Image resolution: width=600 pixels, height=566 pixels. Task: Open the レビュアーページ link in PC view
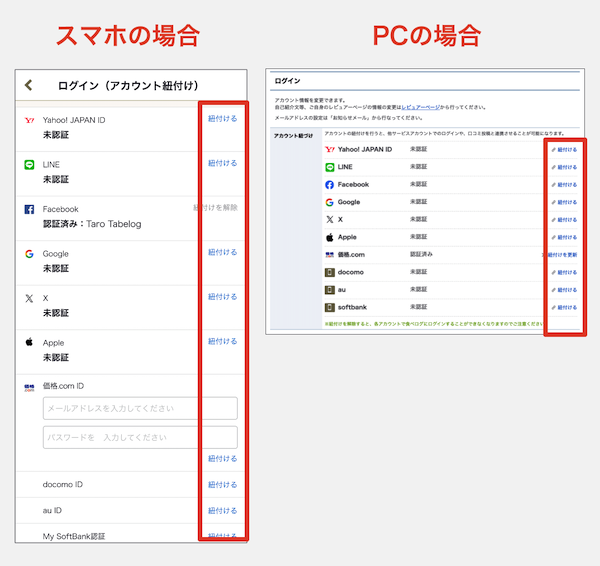[x=419, y=106]
